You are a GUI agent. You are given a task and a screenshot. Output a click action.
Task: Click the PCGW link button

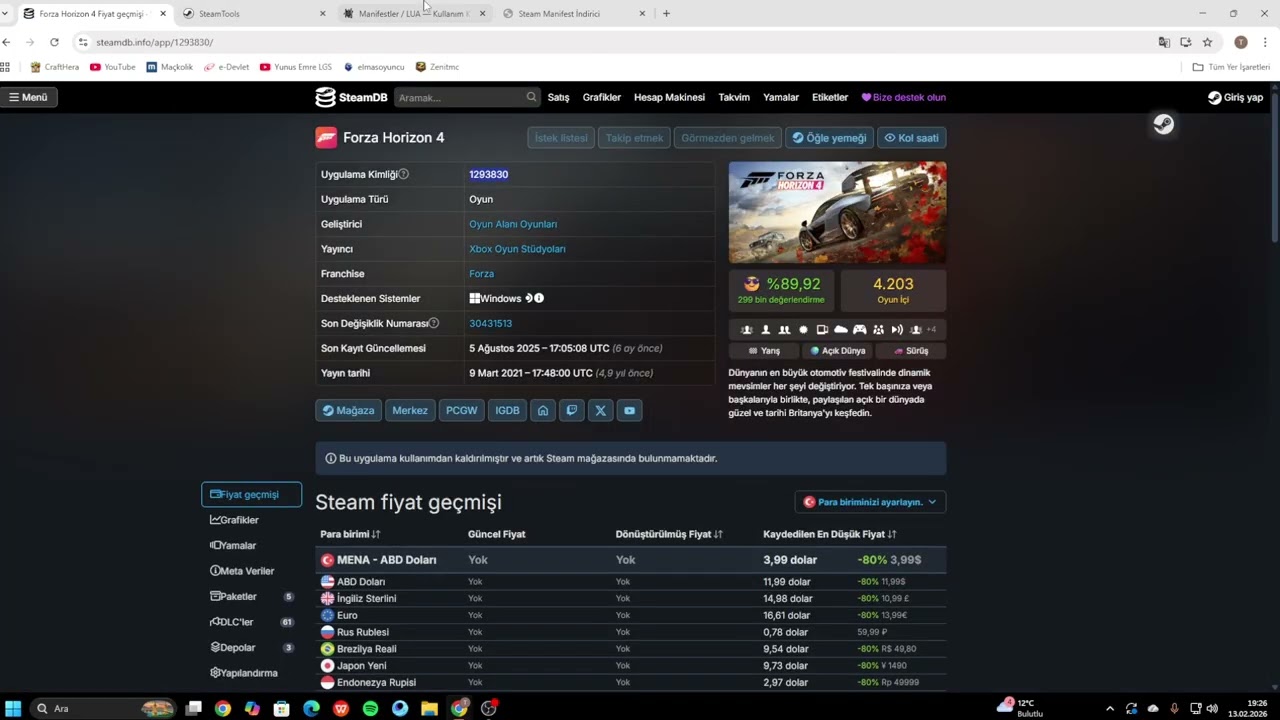point(461,410)
